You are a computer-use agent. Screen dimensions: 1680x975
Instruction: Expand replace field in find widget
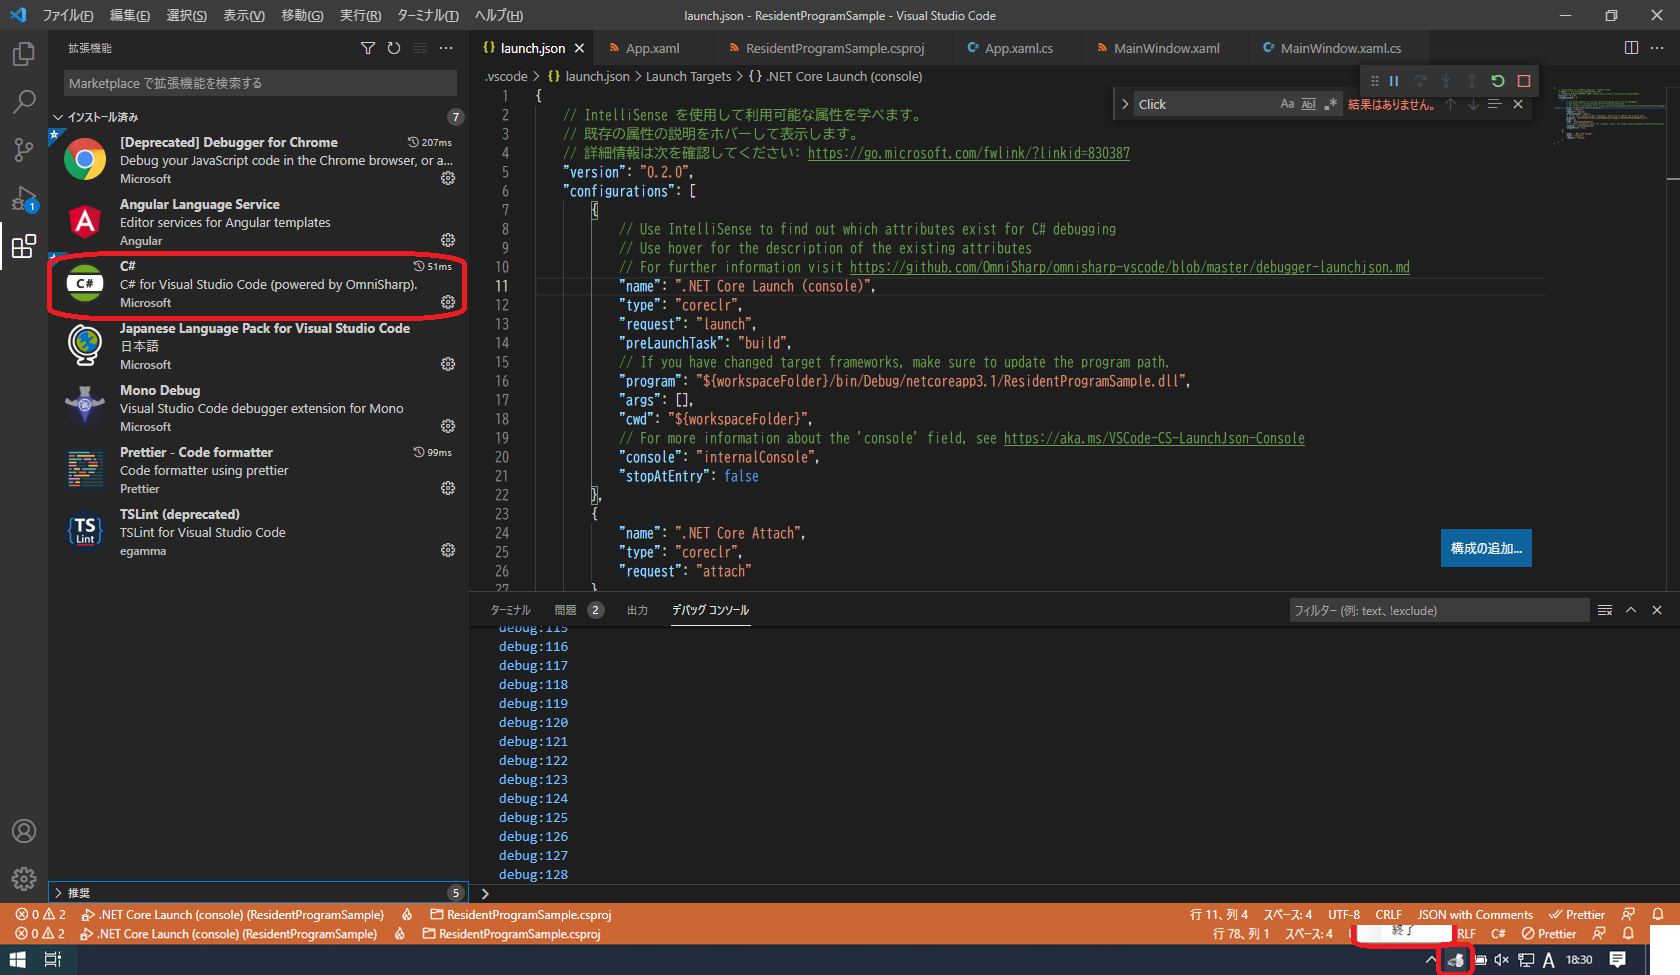[x=1125, y=104]
